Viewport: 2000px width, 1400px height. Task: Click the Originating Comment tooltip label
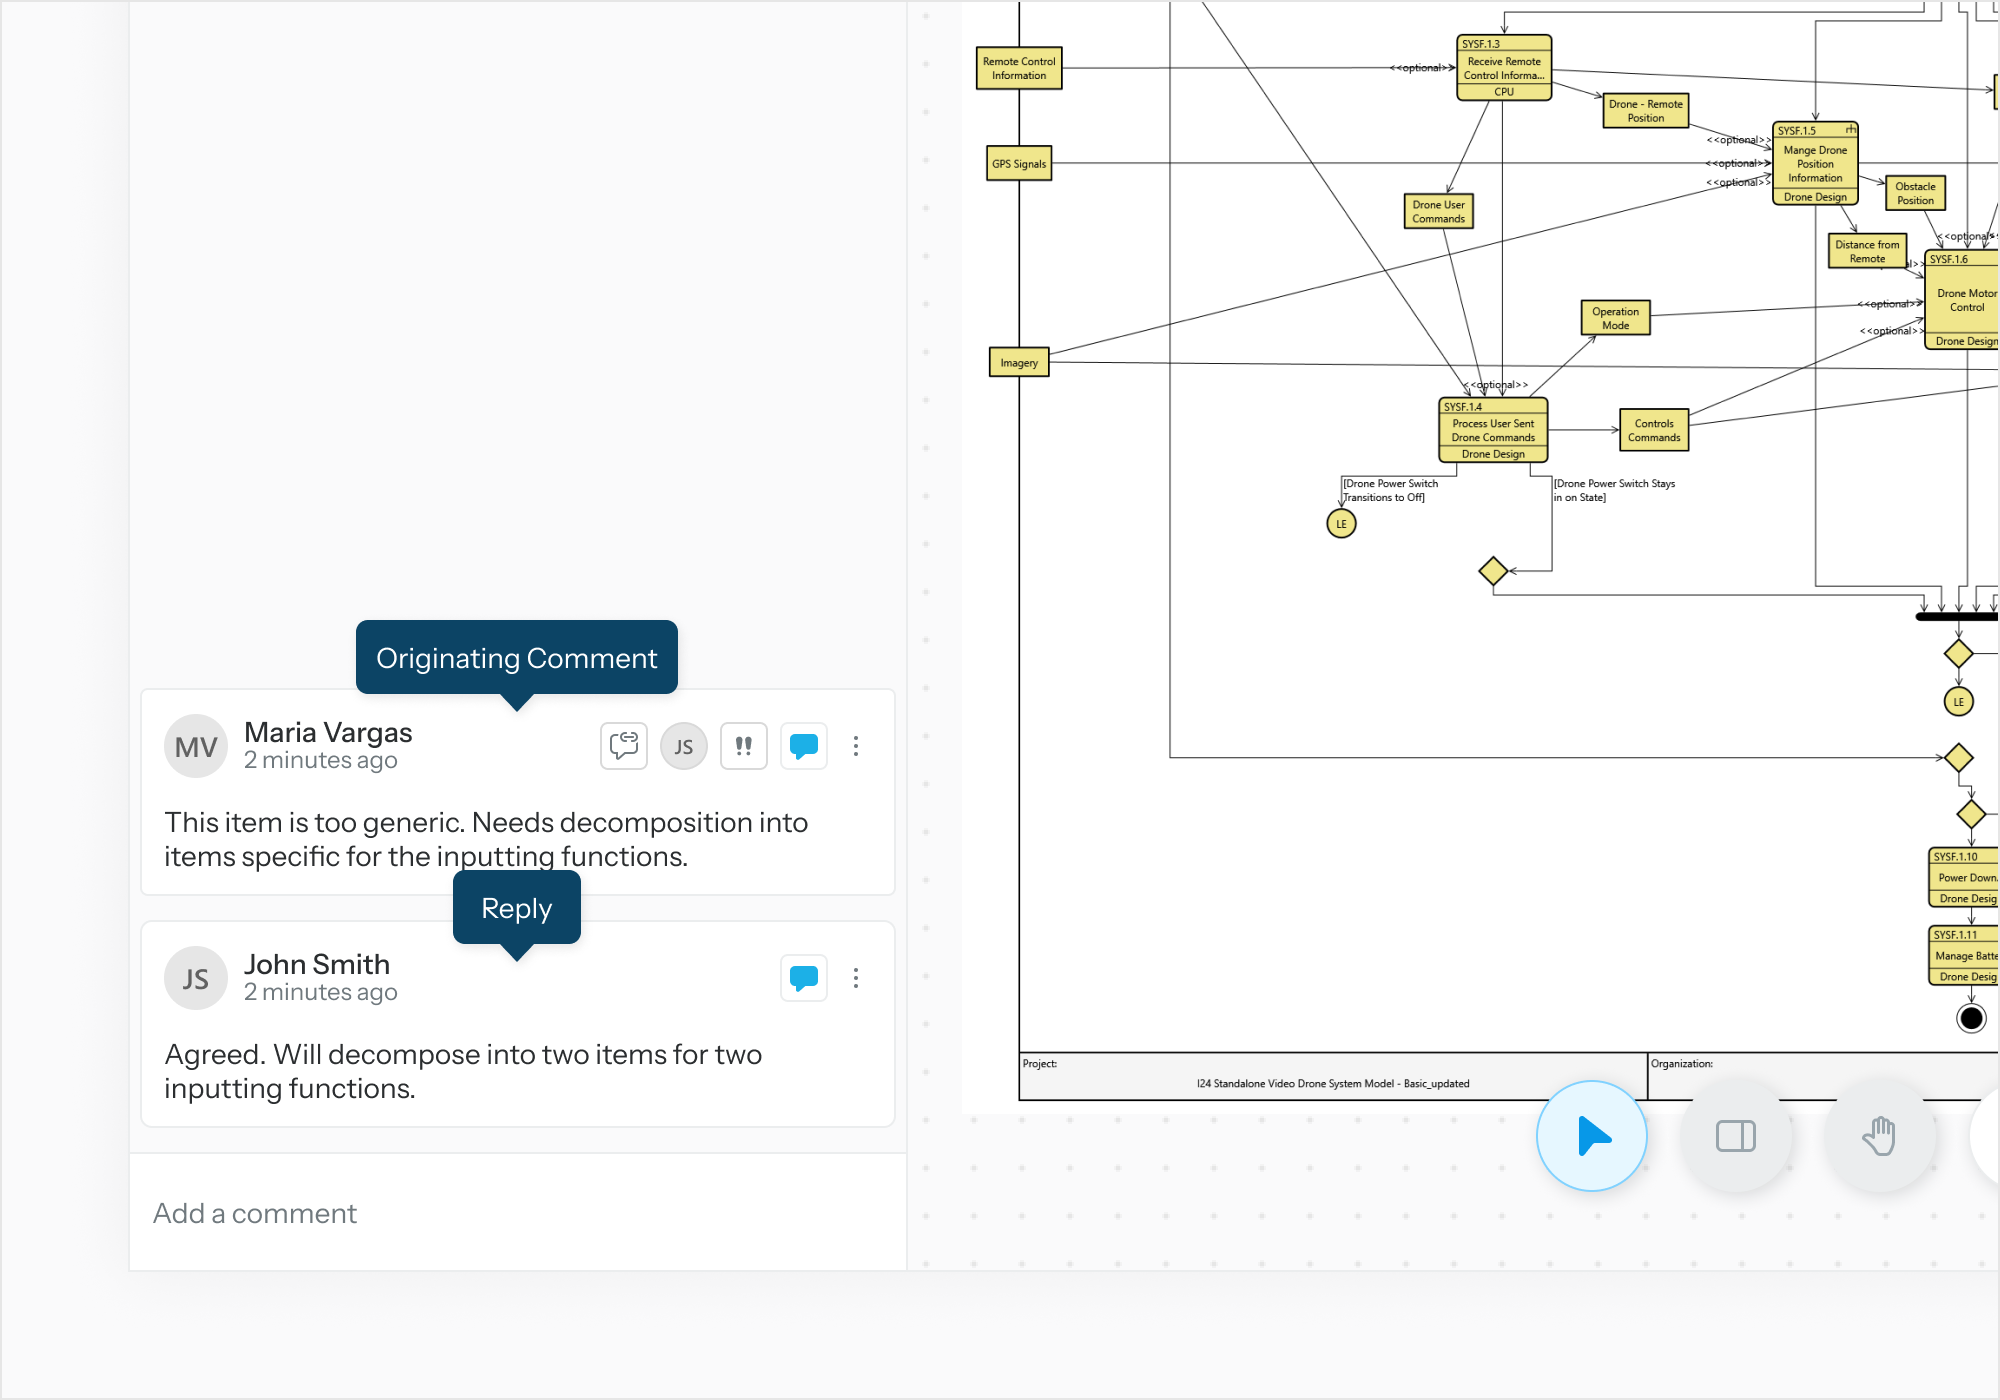(517, 658)
